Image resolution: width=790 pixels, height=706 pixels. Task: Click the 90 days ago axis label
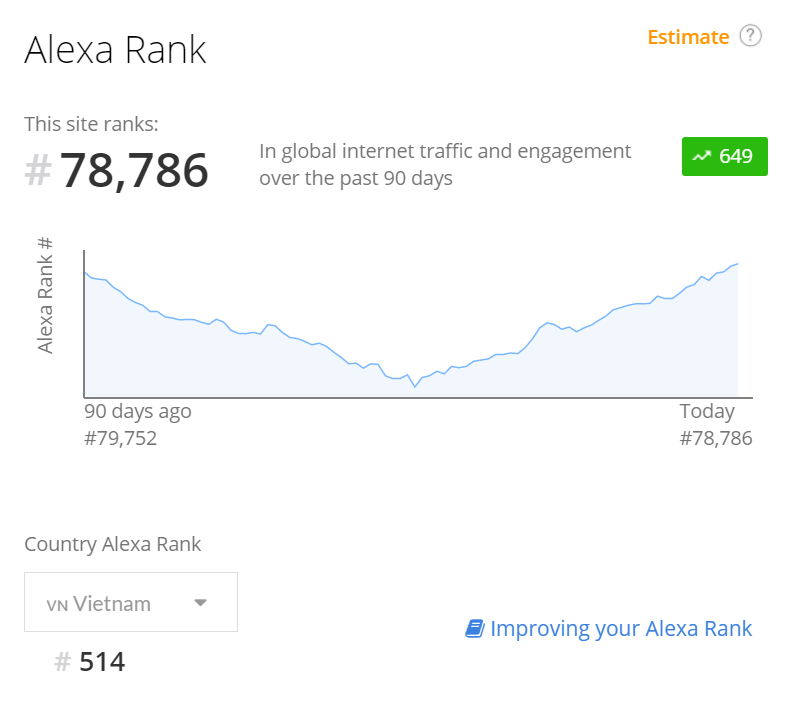point(138,412)
